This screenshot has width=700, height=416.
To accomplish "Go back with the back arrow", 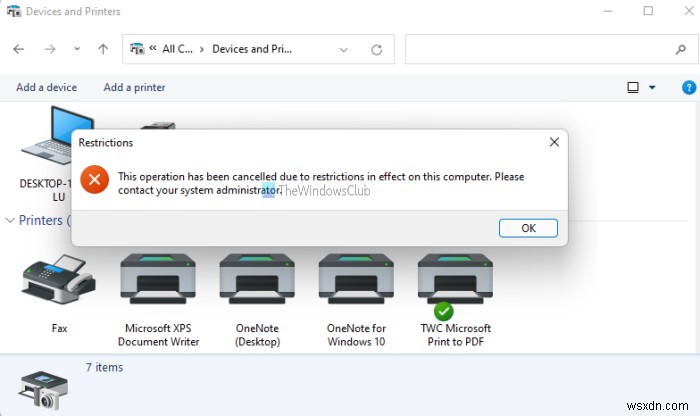I will (19, 49).
